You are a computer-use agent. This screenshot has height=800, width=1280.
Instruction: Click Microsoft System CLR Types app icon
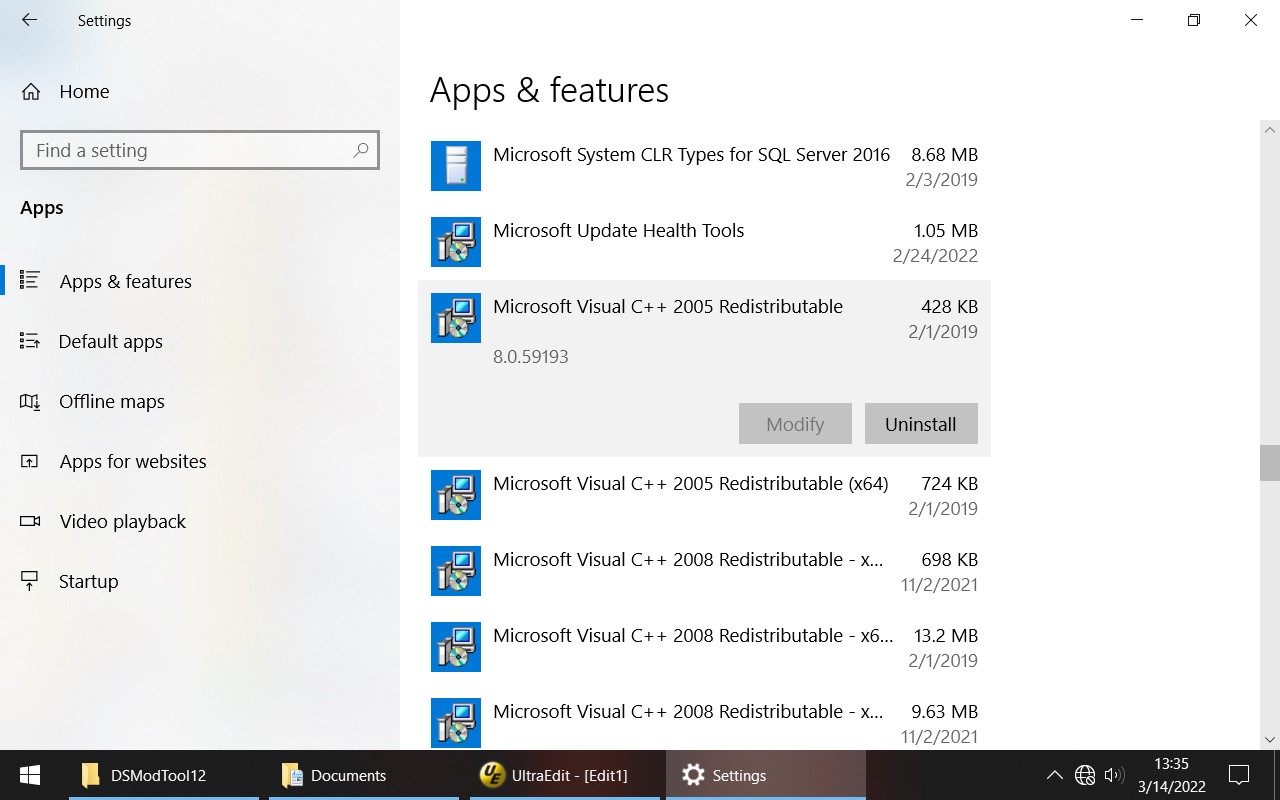(456, 166)
